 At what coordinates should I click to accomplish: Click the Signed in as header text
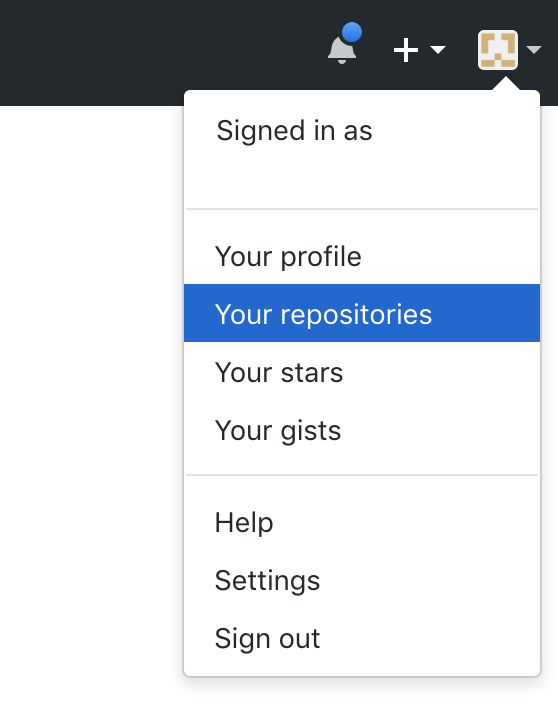point(294,131)
